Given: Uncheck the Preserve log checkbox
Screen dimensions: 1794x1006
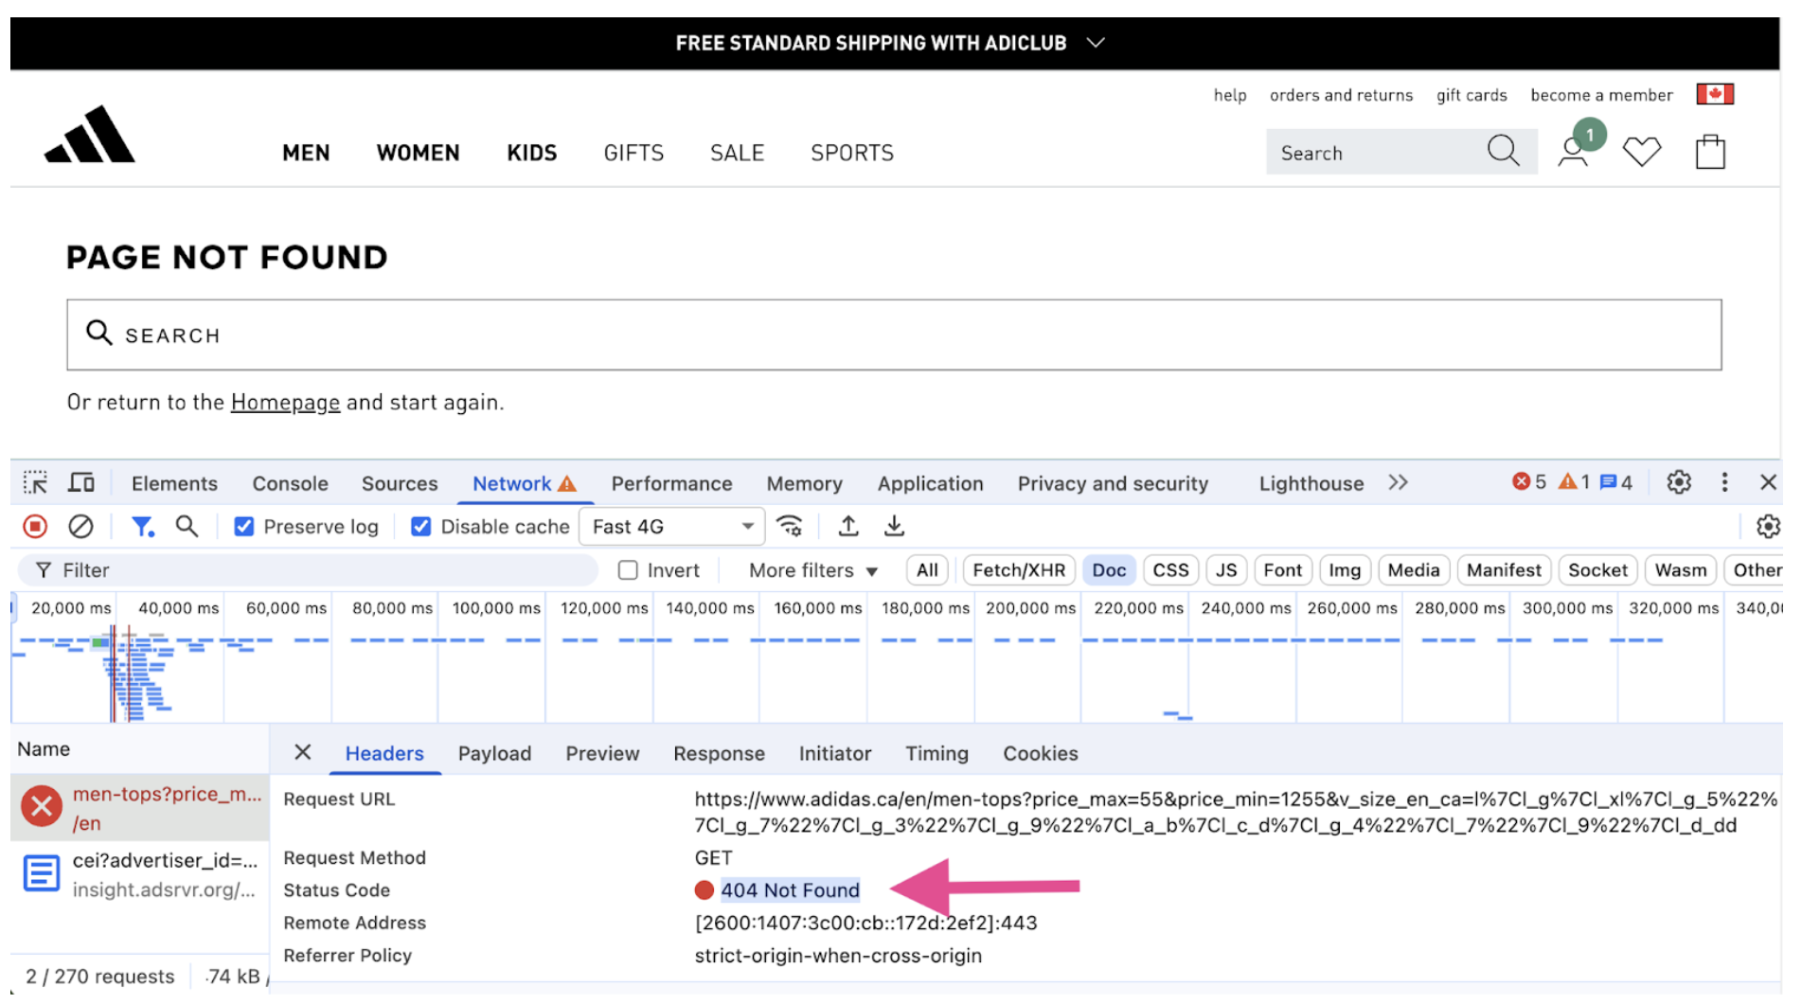Looking at the screenshot, I should (x=244, y=527).
